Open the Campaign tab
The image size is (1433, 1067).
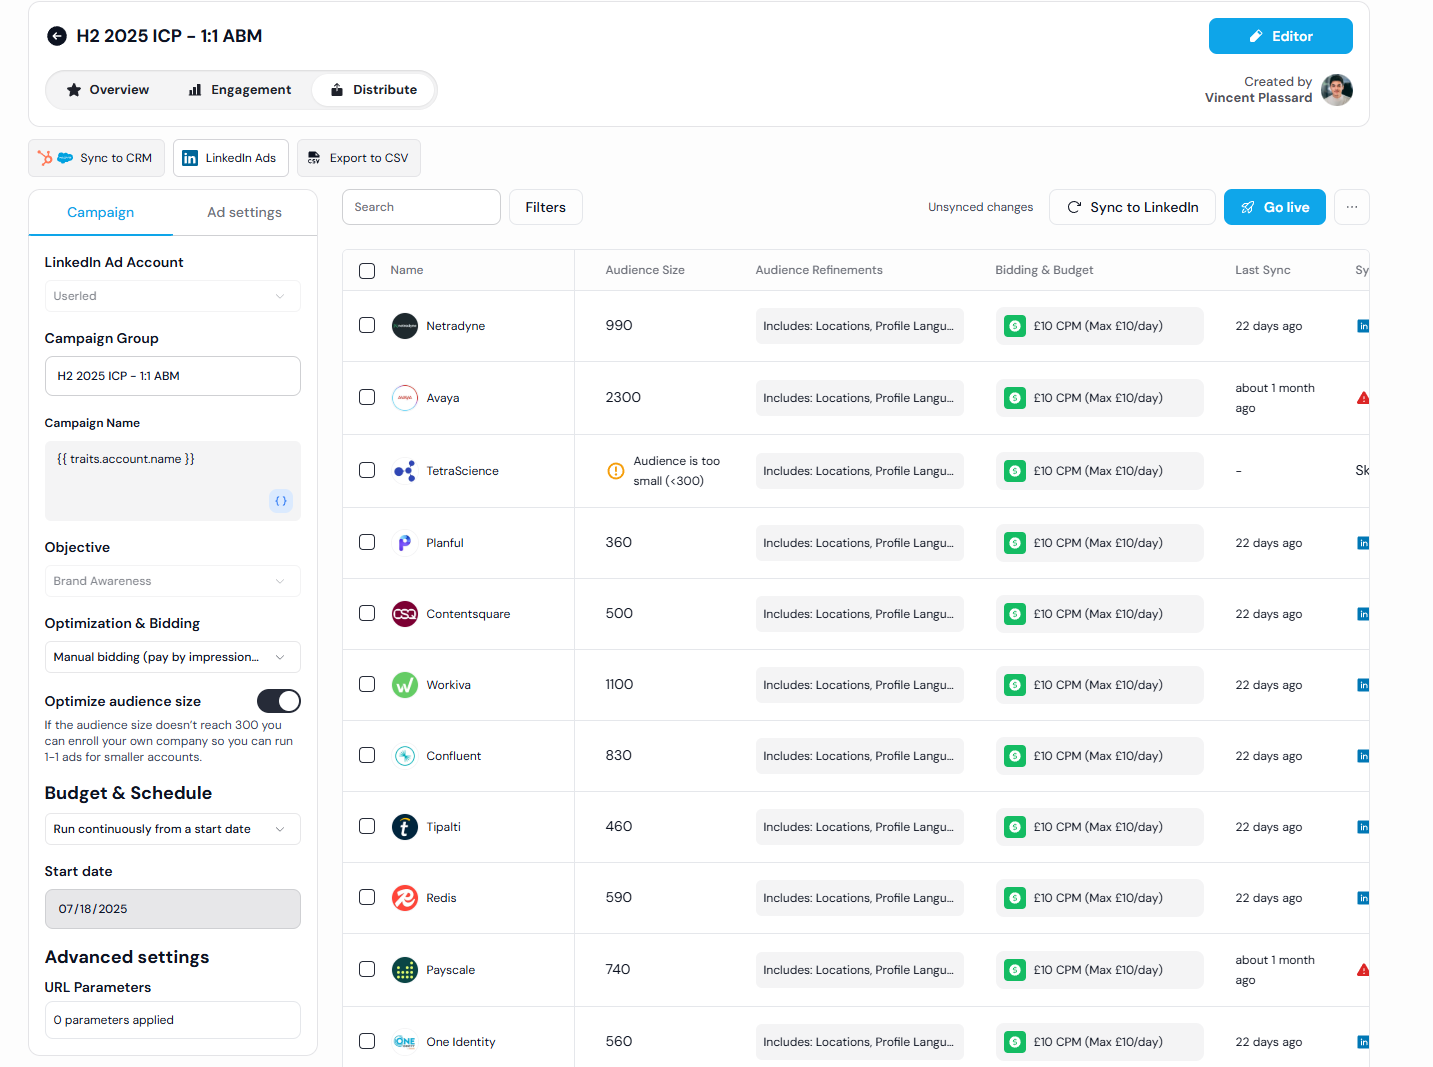point(101,212)
